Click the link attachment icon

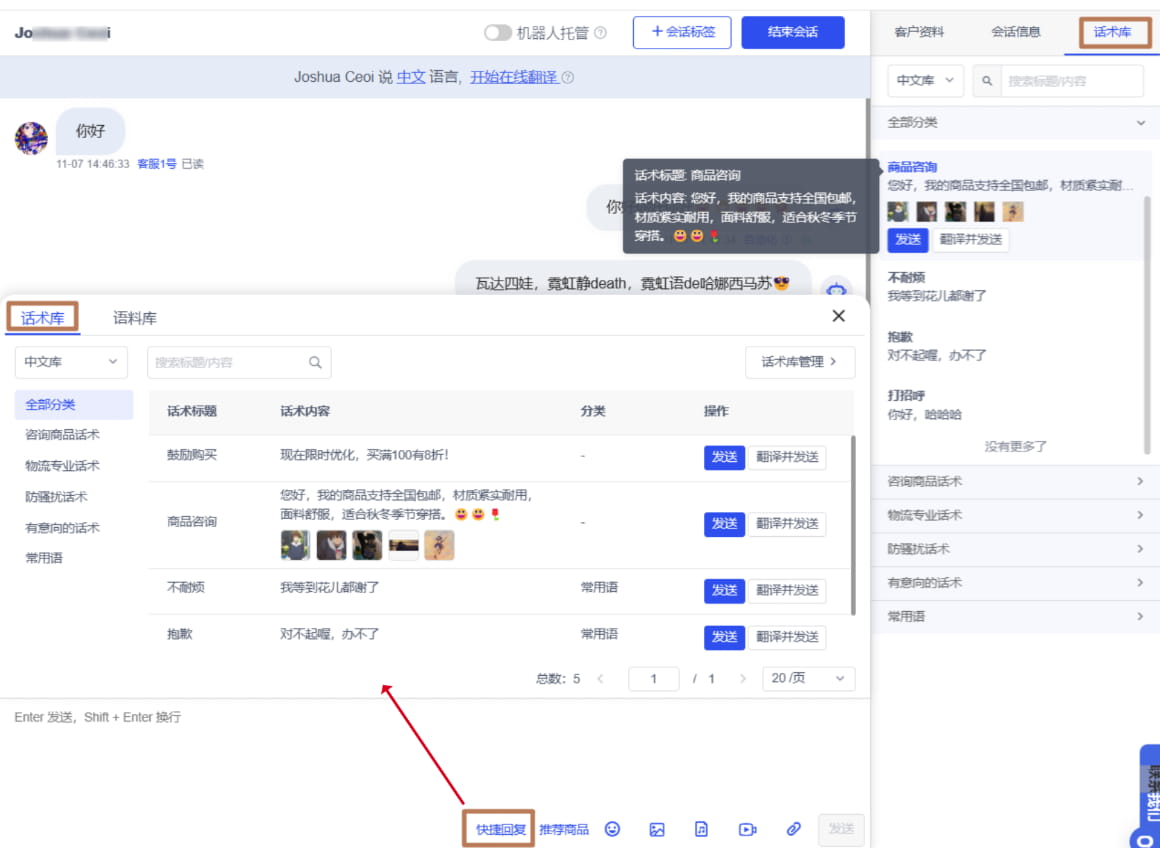[x=793, y=829]
